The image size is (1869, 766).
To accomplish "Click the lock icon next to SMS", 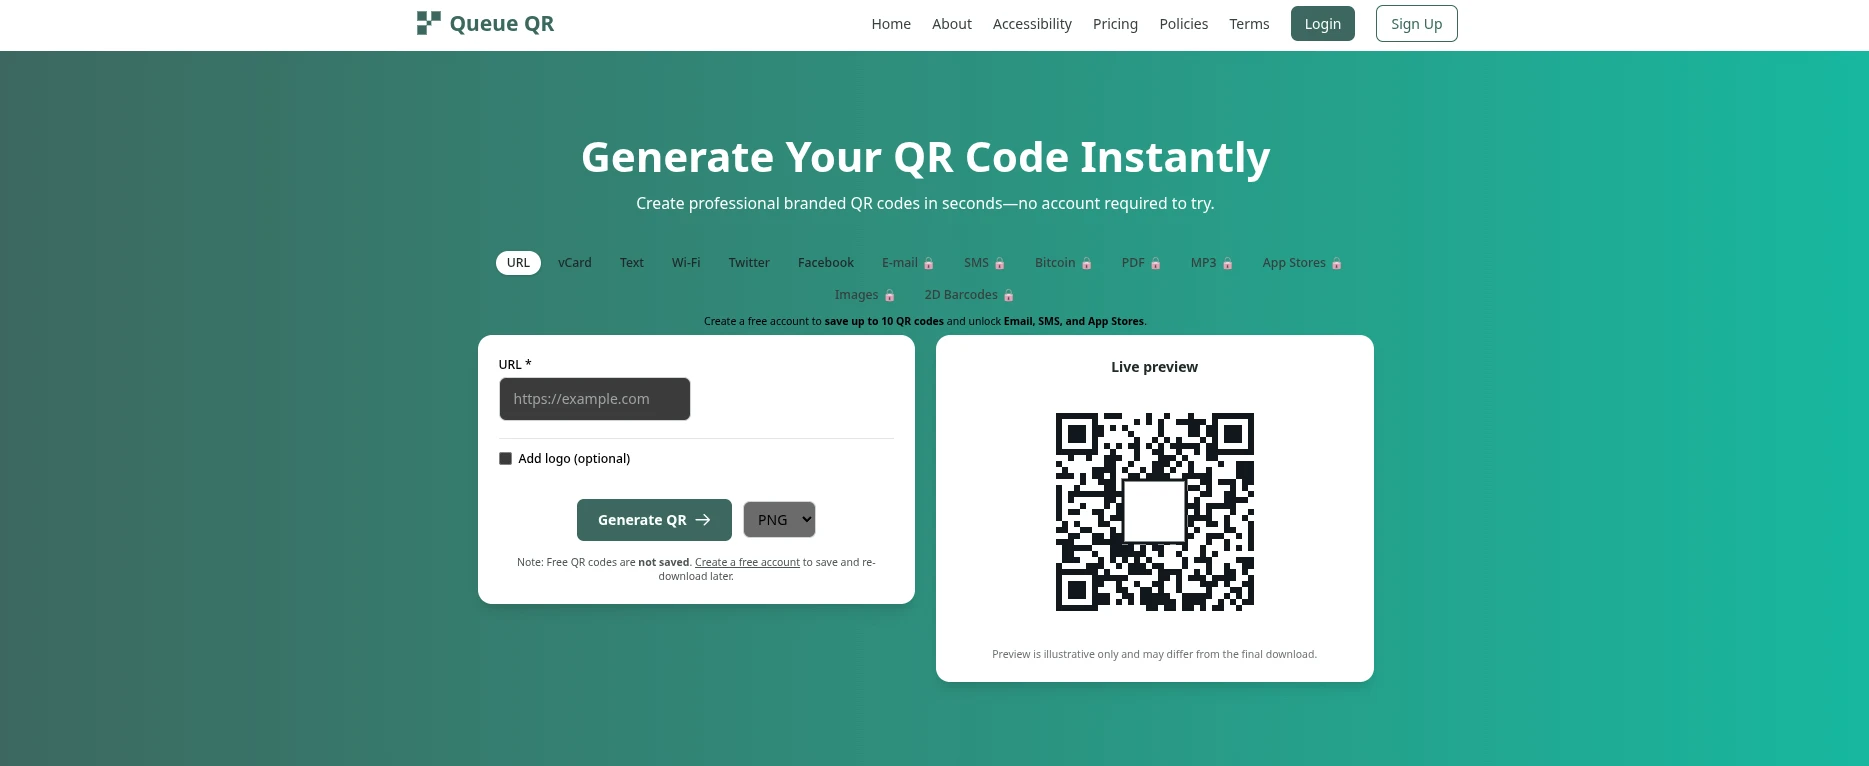I will click(x=999, y=264).
